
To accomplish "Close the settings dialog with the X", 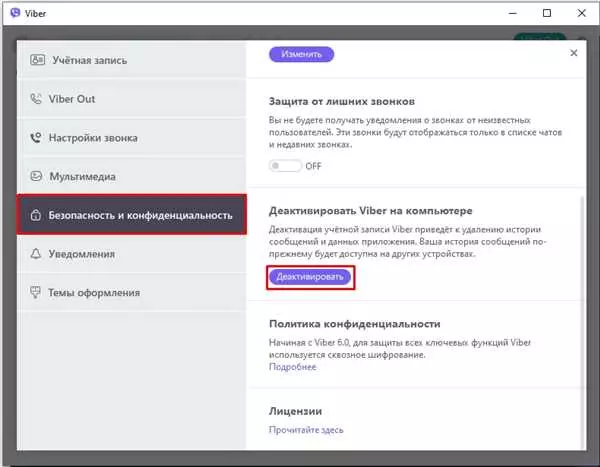I will pyautogui.click(x=574, y=53).
